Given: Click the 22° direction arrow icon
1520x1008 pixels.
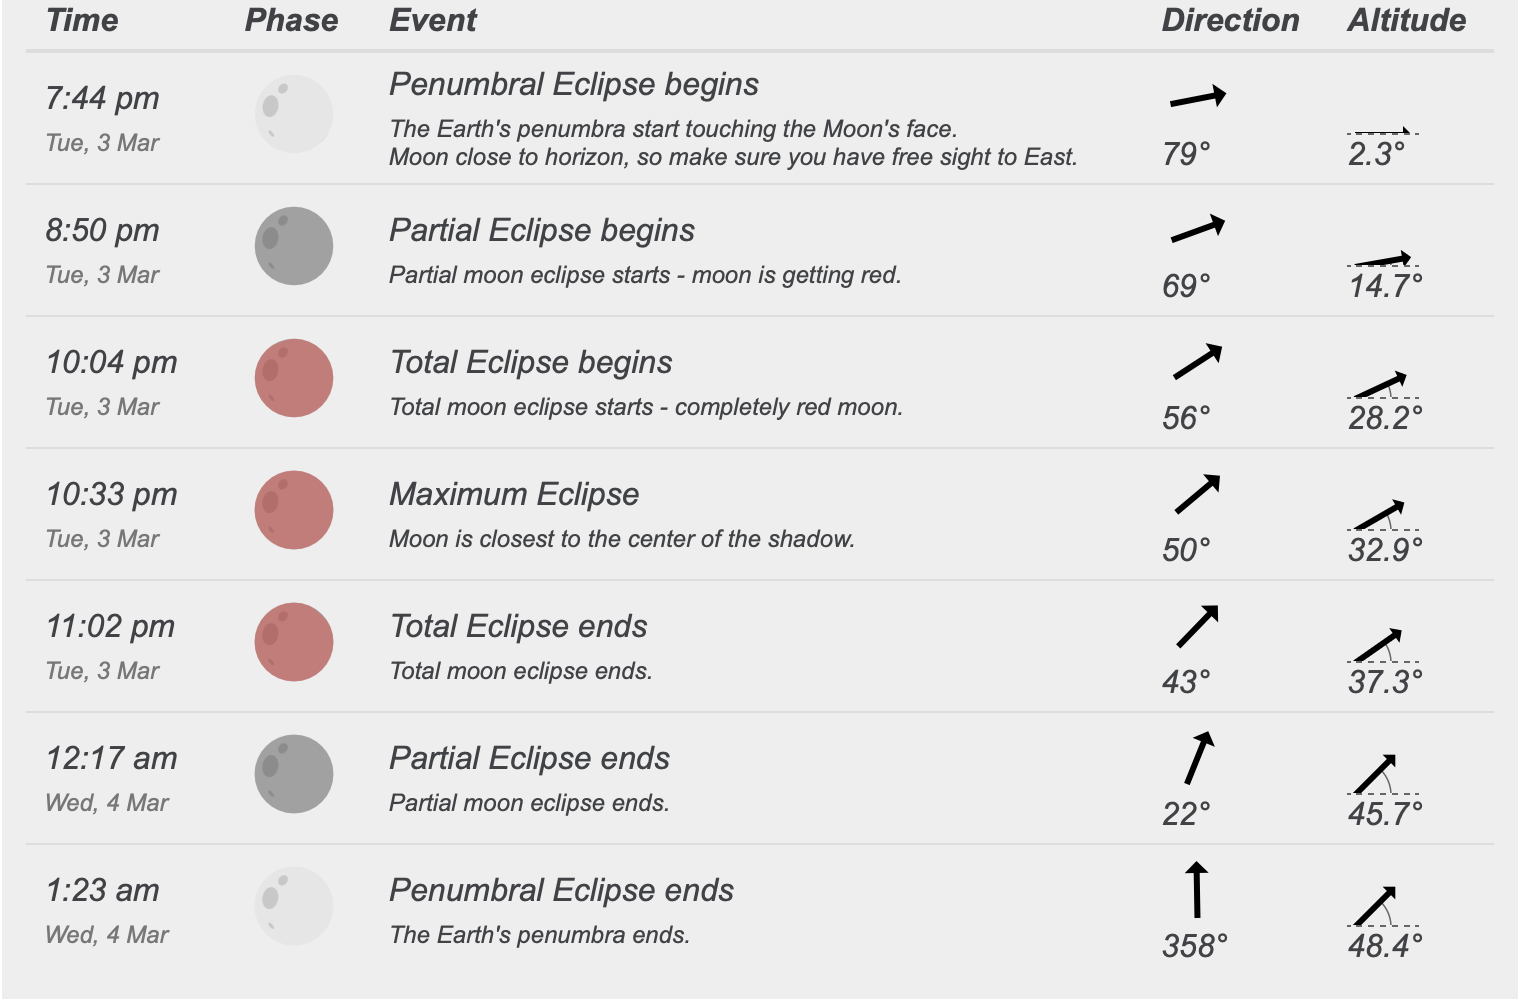Looking at the screenshot, I should [x=1198, y=758].
